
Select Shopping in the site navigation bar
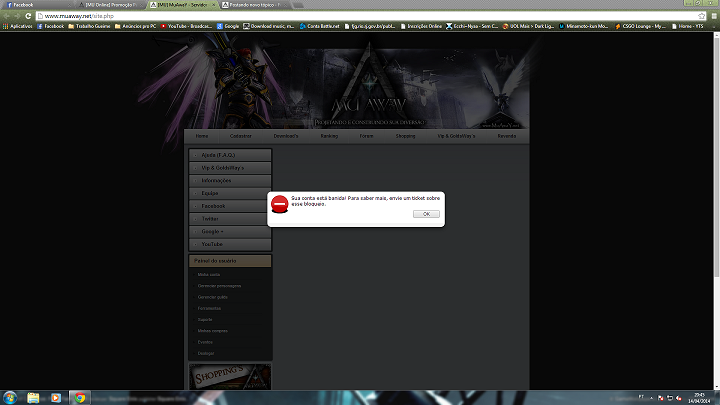pos(405,135)
